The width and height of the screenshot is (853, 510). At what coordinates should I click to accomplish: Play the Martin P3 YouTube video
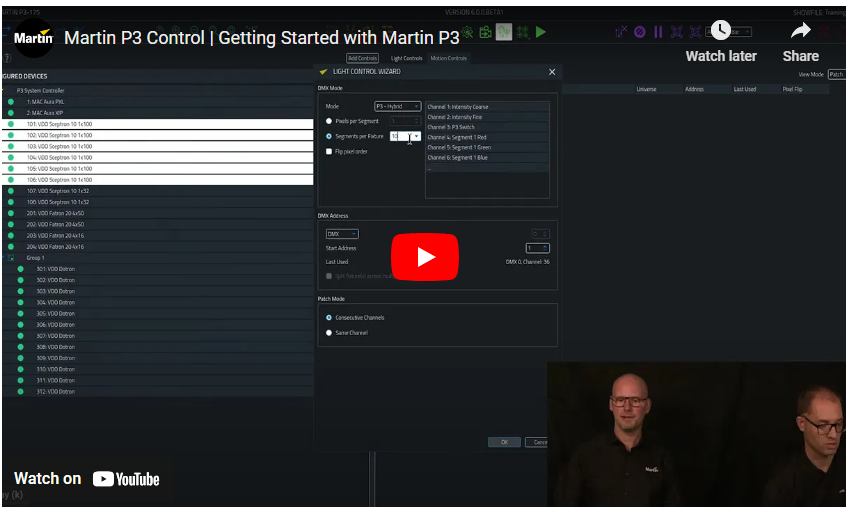pos(425,257)
